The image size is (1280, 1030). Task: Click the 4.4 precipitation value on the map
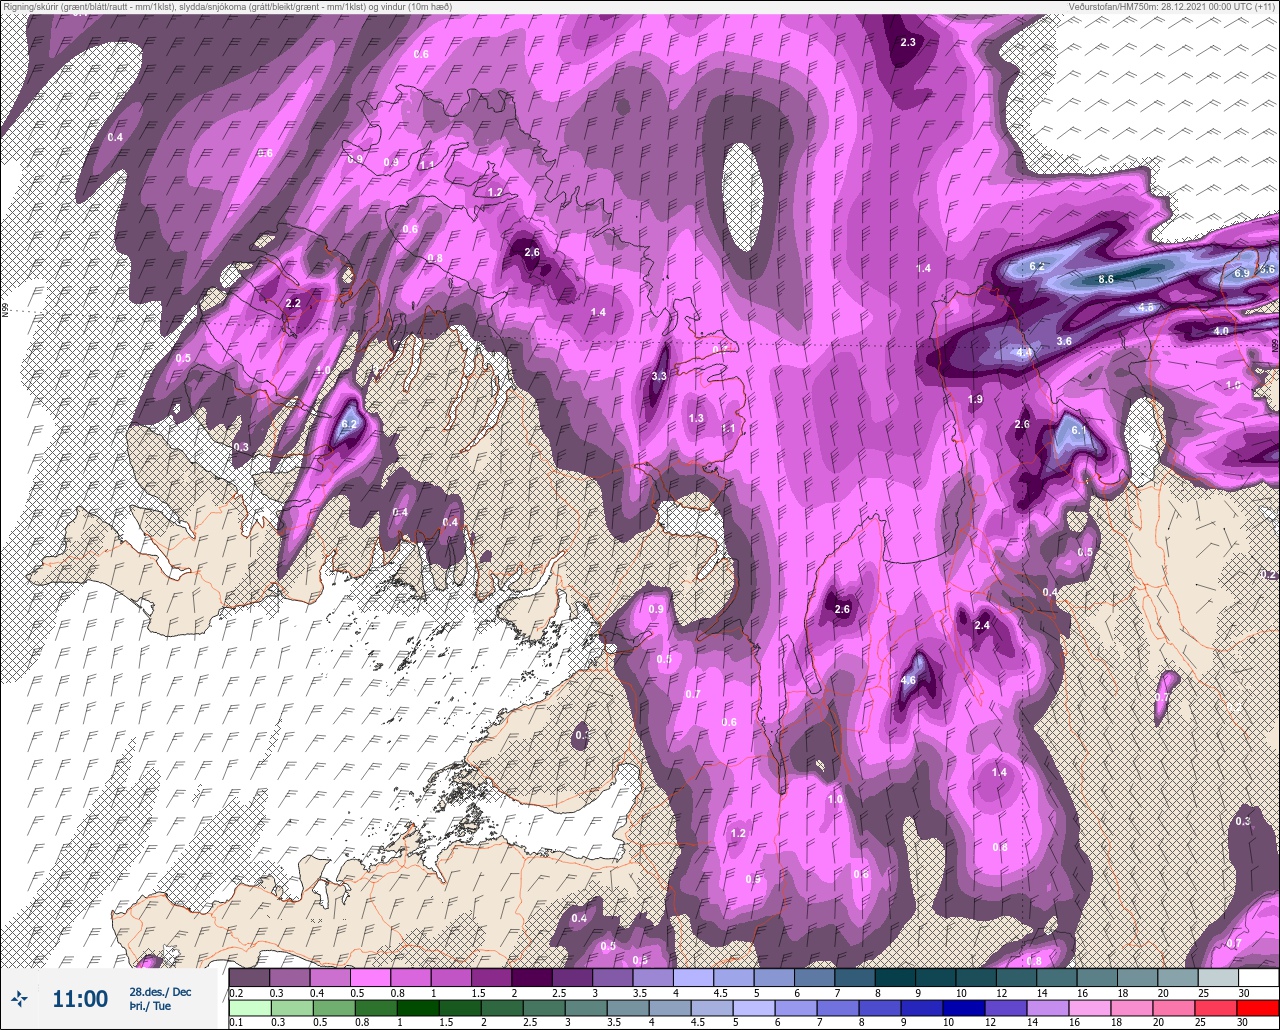pyautogui.click(x=1024, y=352)
